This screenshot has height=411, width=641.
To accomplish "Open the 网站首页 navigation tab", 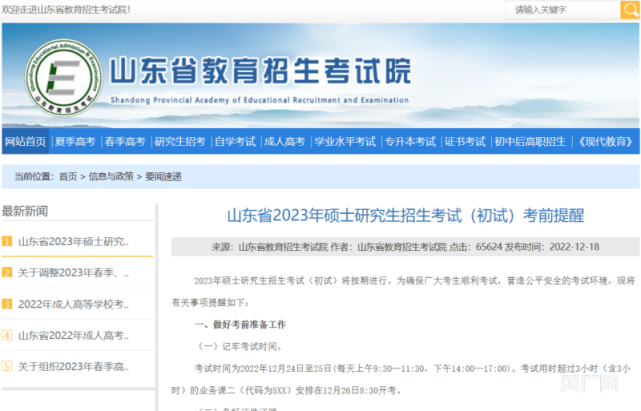I will [25, 141].
